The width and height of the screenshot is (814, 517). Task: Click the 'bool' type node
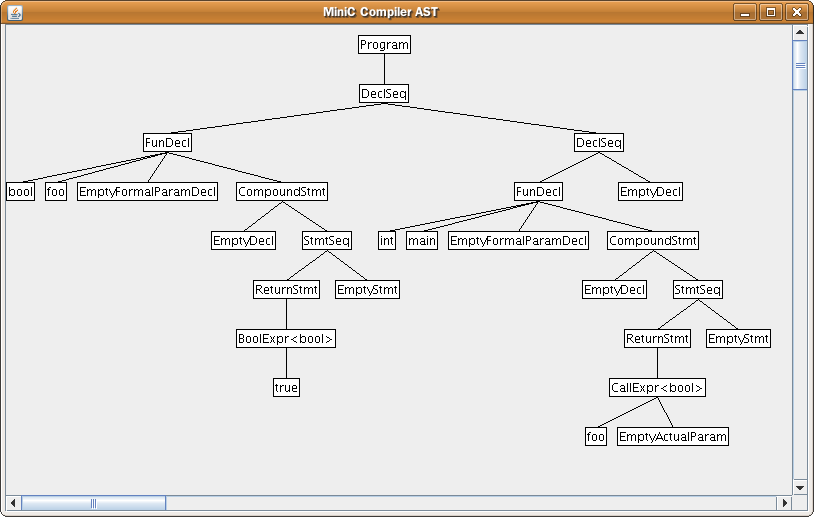point(20,192)
